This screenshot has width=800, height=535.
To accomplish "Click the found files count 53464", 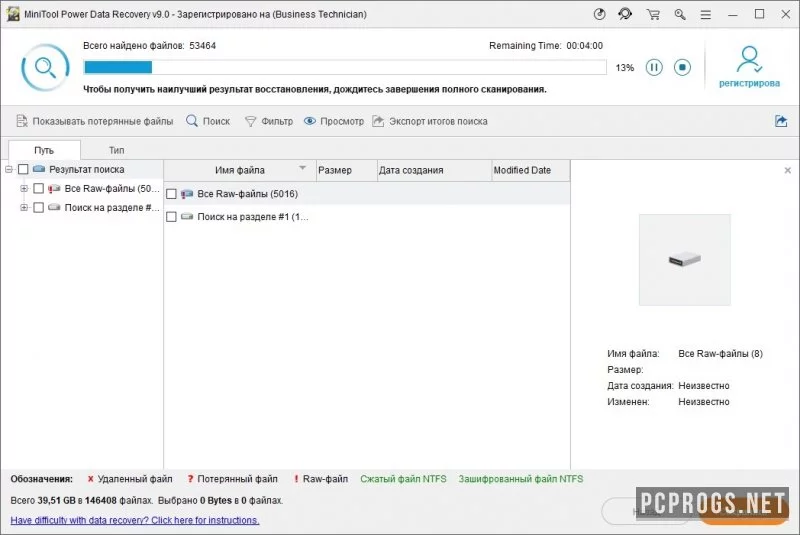I will (x=203, y=46).
